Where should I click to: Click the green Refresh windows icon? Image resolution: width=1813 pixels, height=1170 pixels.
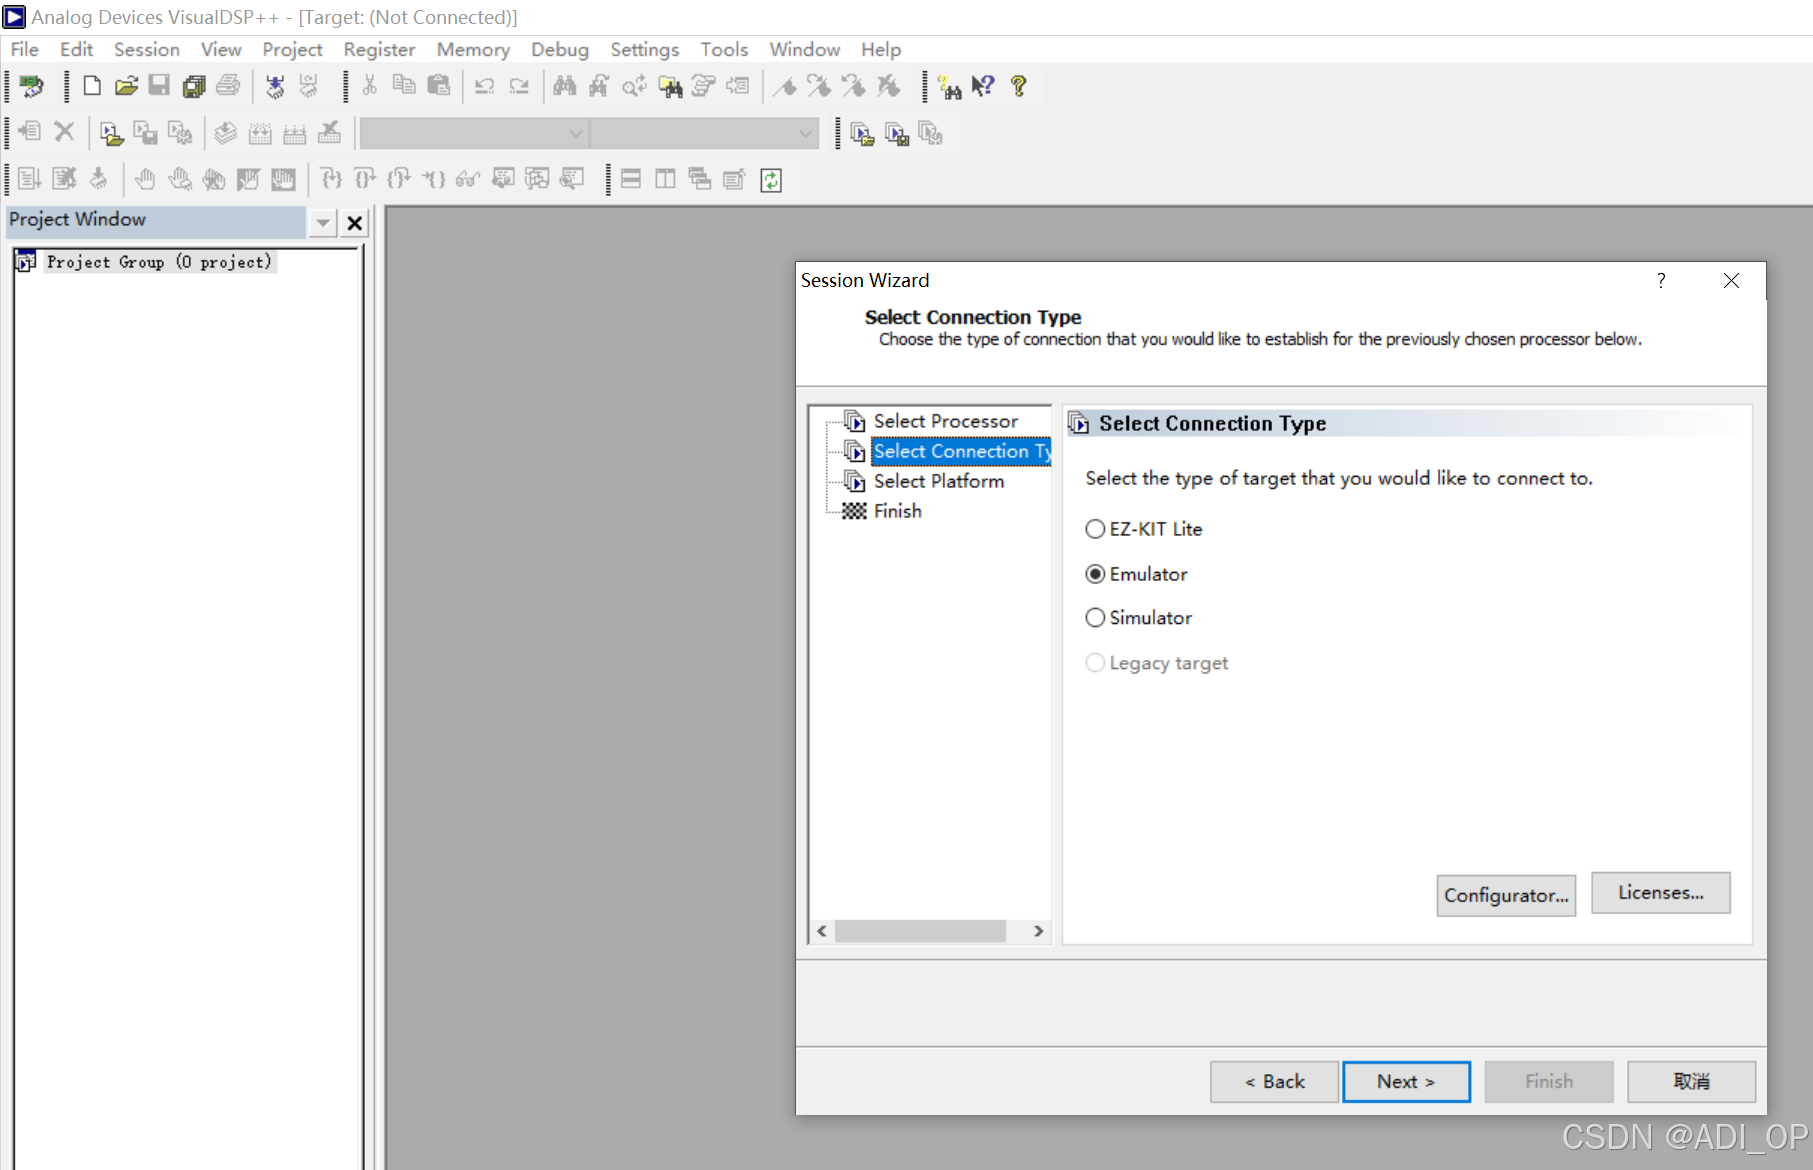(x=771, y=180)
